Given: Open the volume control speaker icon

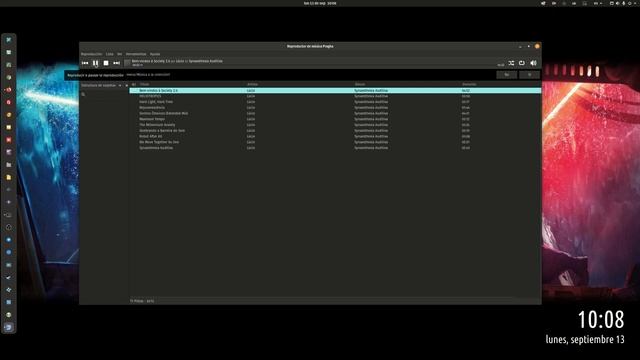Looking at the screenshot, I should pos(533,63).
